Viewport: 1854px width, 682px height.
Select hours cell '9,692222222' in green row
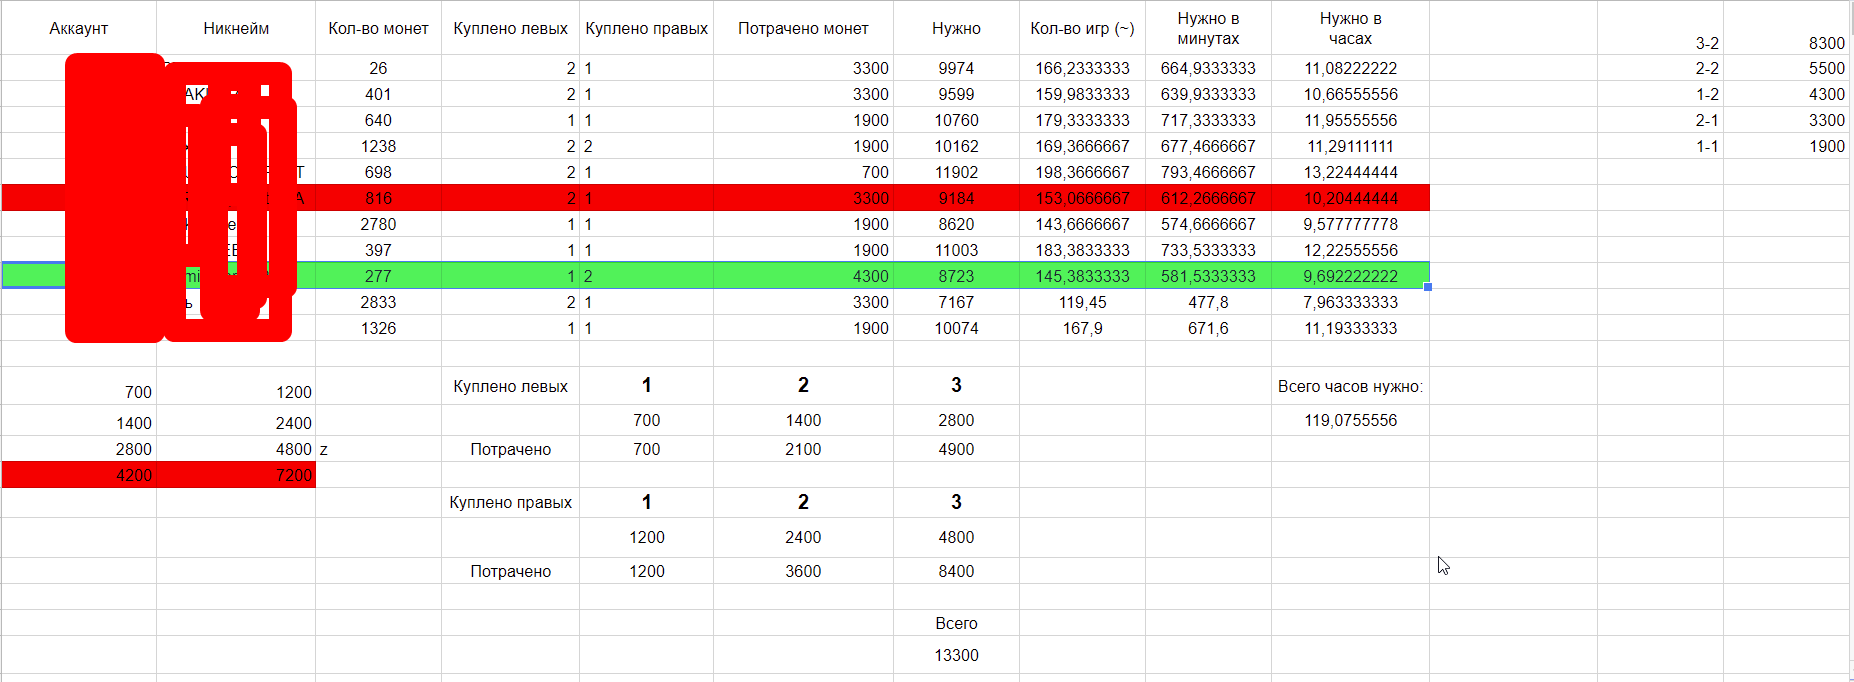point(1350,276)
